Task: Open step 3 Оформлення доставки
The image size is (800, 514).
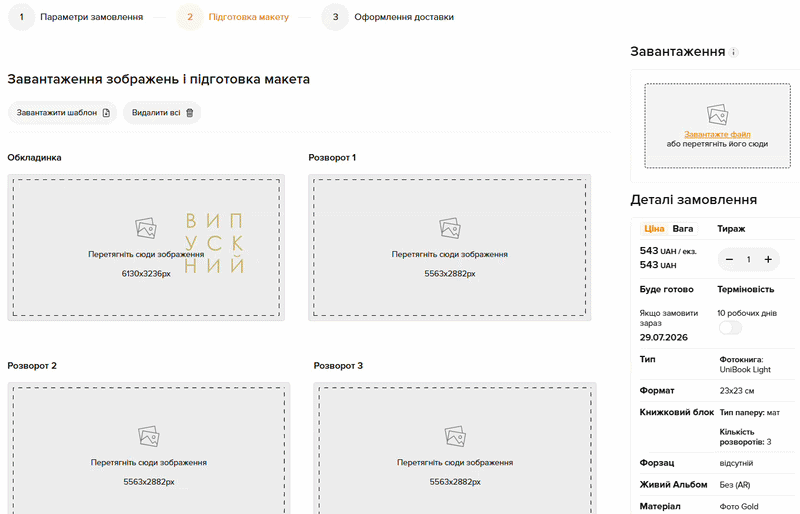Action: click(388, 17)
